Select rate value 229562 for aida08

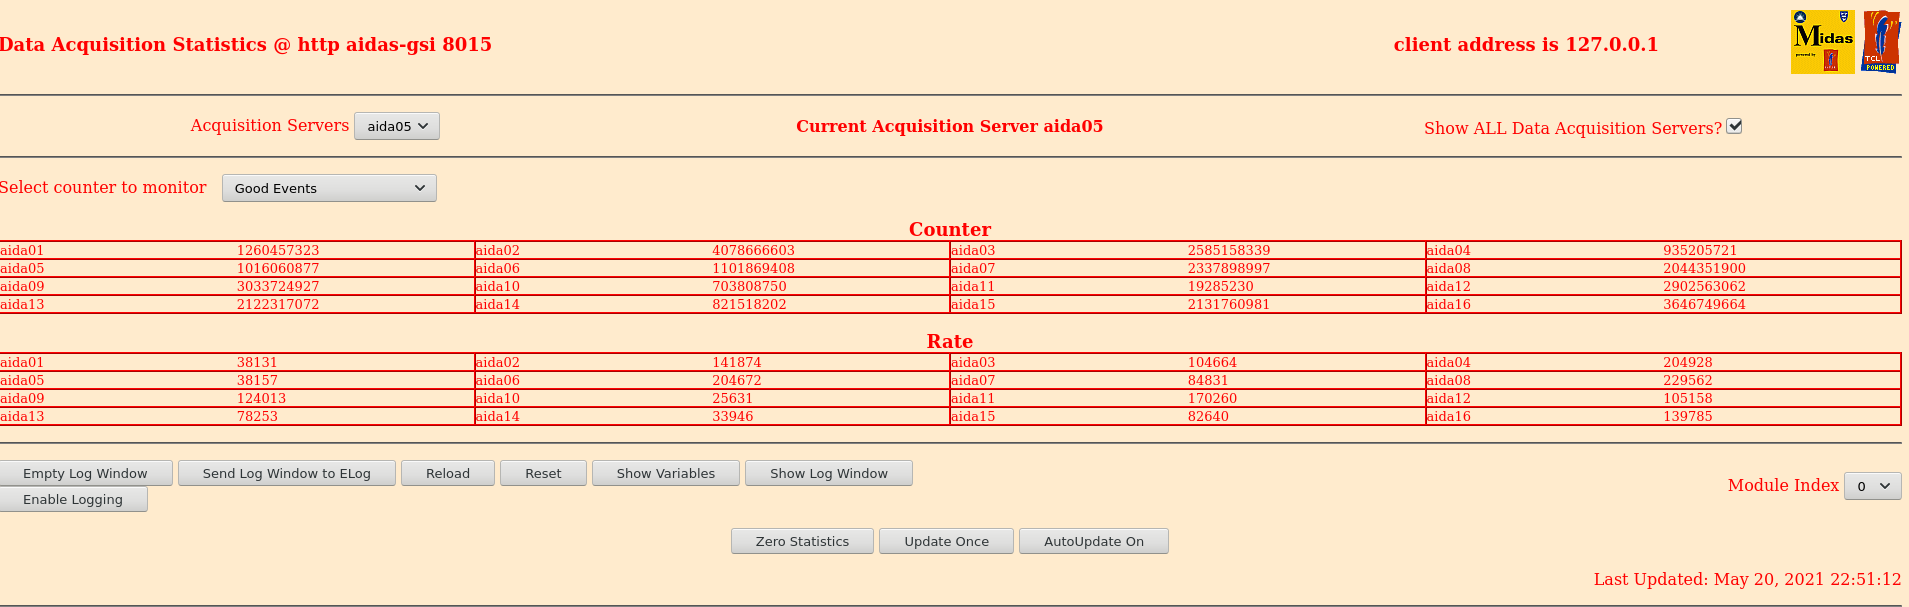tap(1688, 380)
